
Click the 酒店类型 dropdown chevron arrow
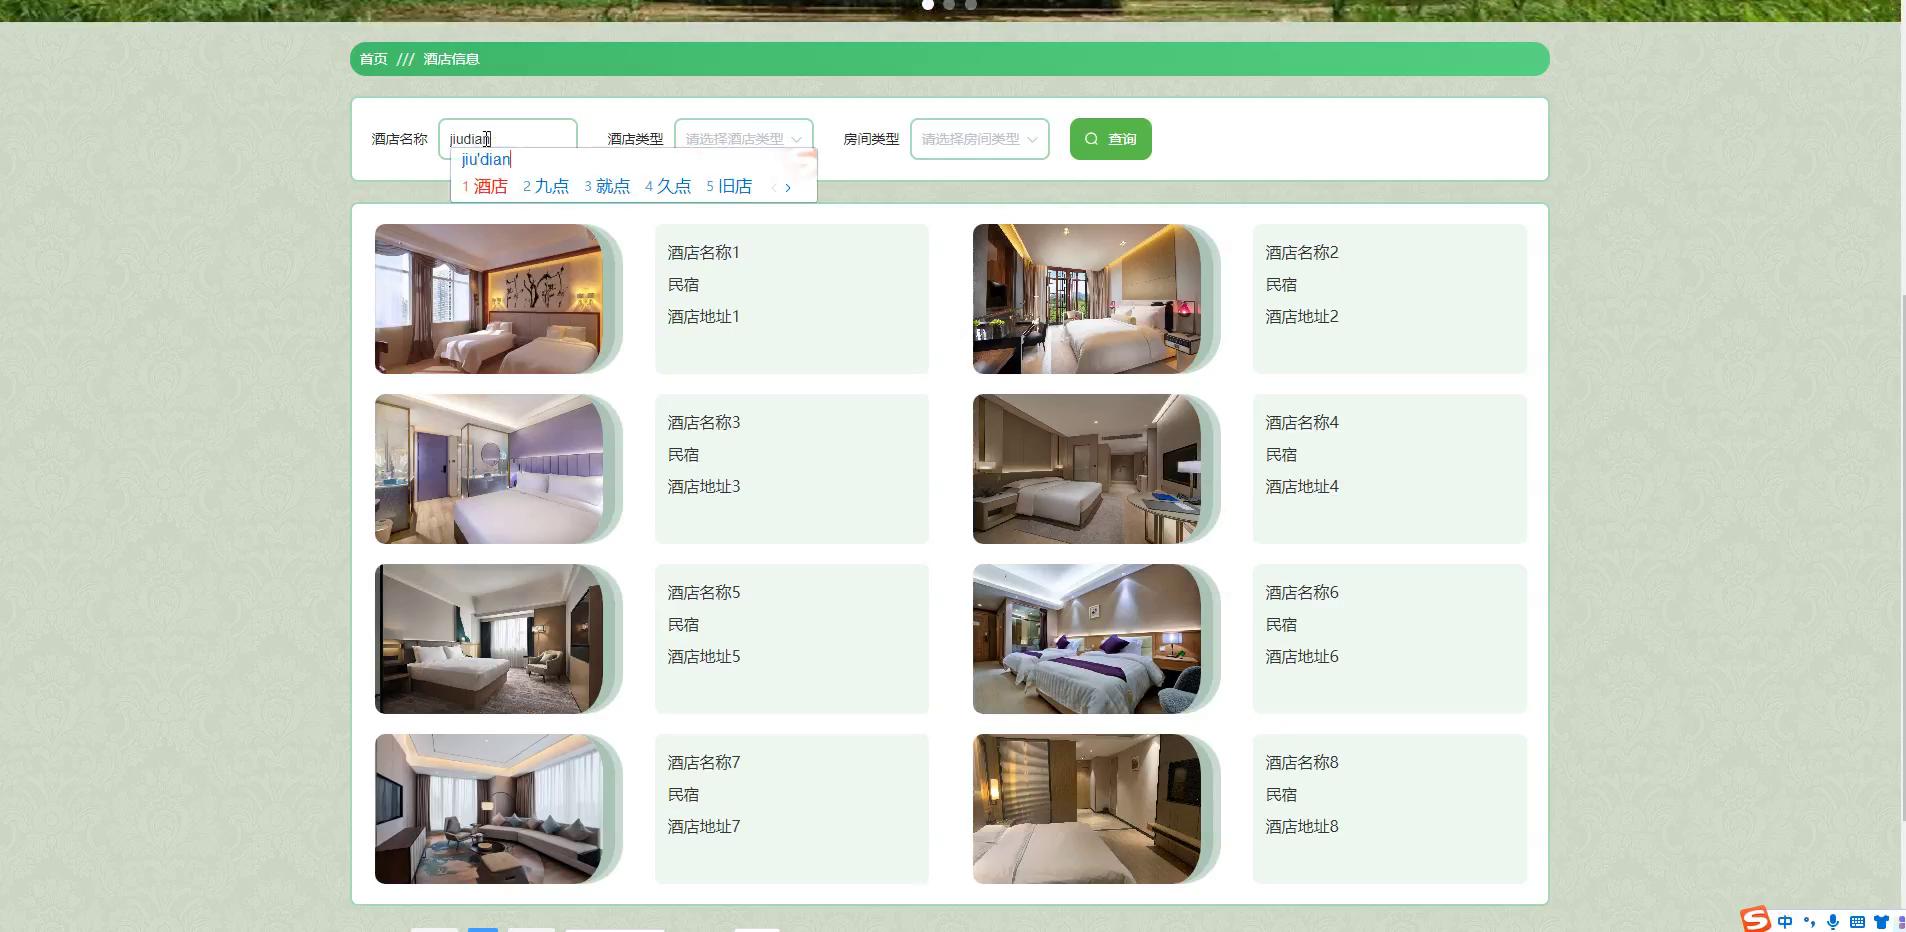click(796, 140)
